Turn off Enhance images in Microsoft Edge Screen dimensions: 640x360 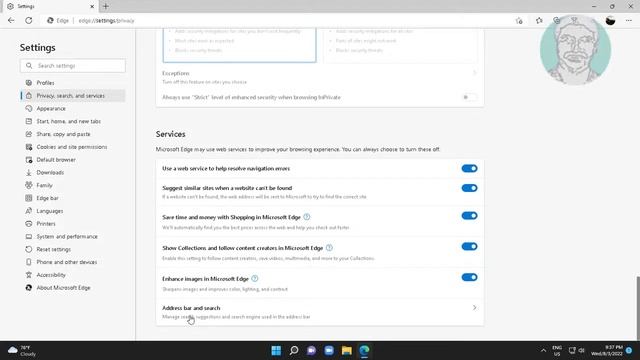(469, 278)
